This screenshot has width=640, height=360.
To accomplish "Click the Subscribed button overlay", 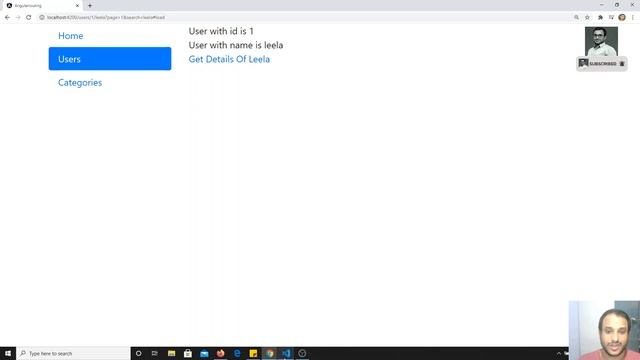I will click(x=602, y=64).
